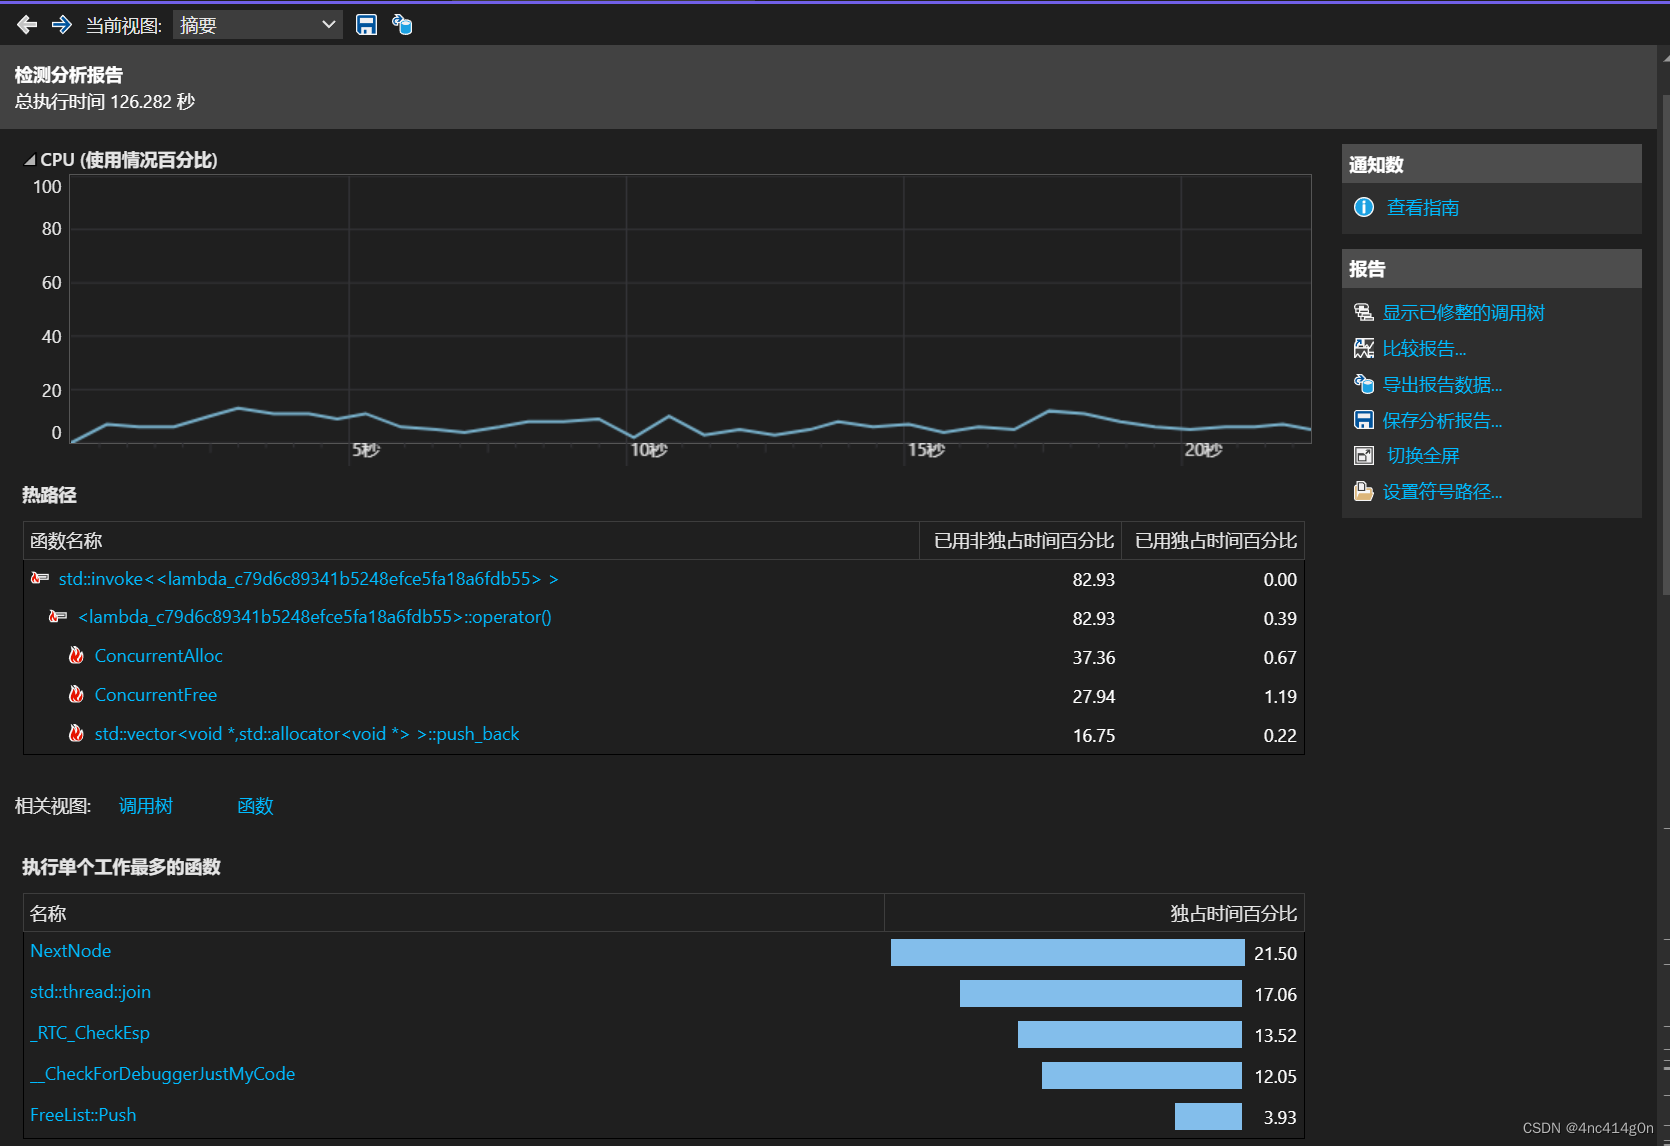Click flame icon beside std::vector push_back

tap(76, 733)
